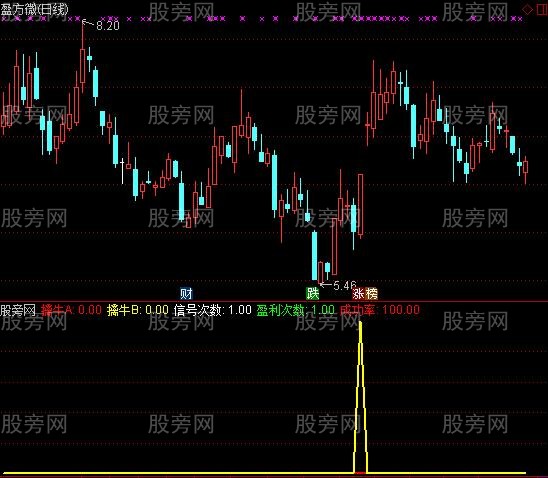This screenshot has height=478, width=548.
Task: Click the green 跌 event marker
Action: (312, 294)
